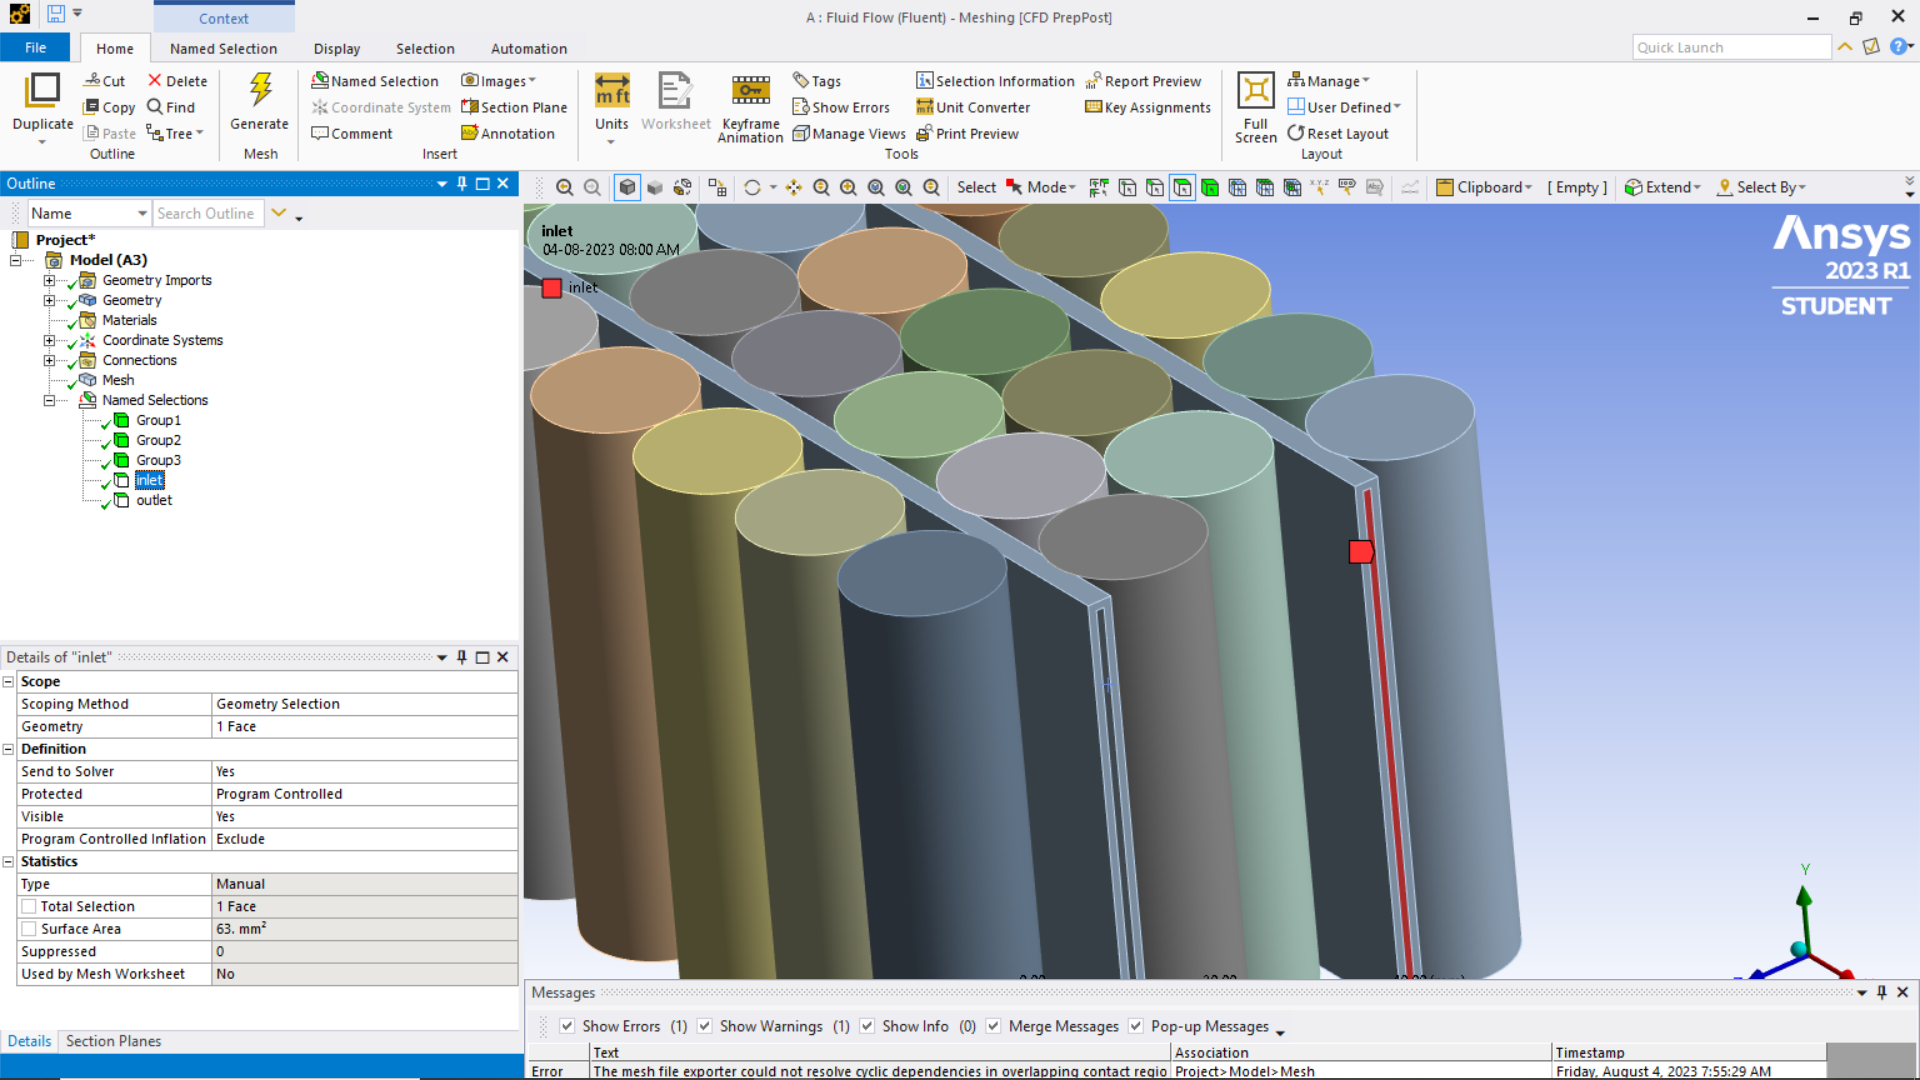This screenshot has width=1920, height=1080.
Task: Click the Show Errors tool button
Action: pos(841,107)
